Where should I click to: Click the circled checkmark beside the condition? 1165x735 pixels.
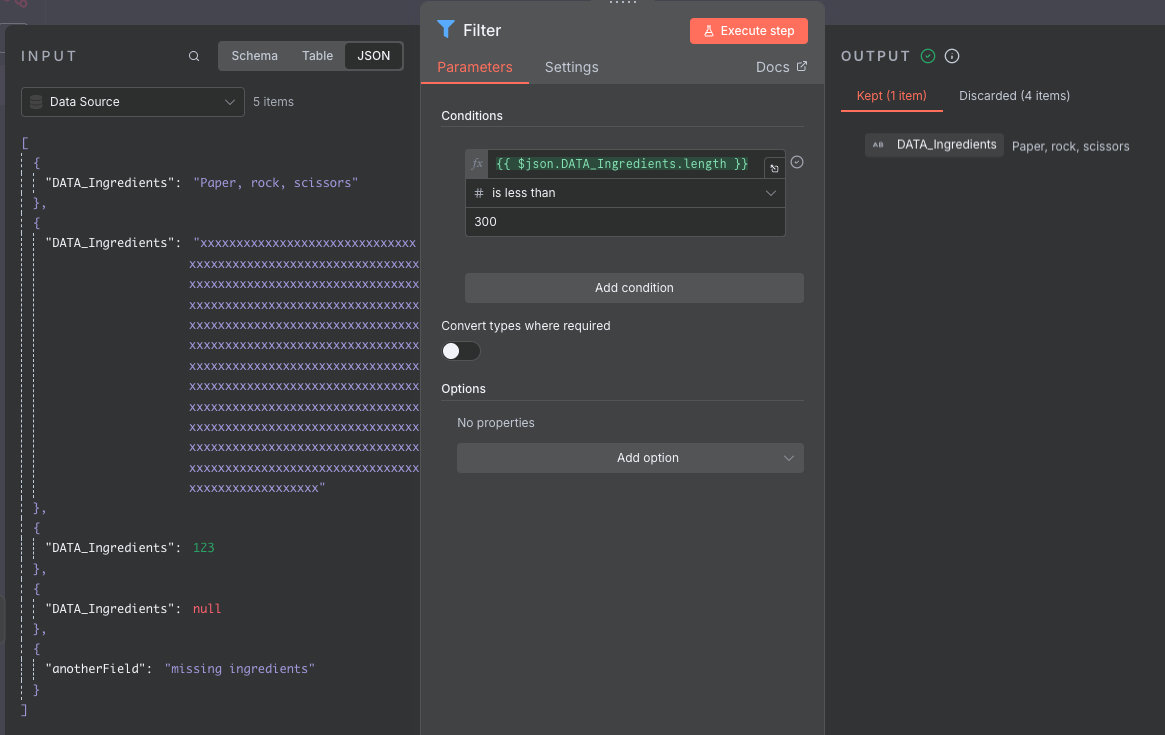[x=797, y=162]
